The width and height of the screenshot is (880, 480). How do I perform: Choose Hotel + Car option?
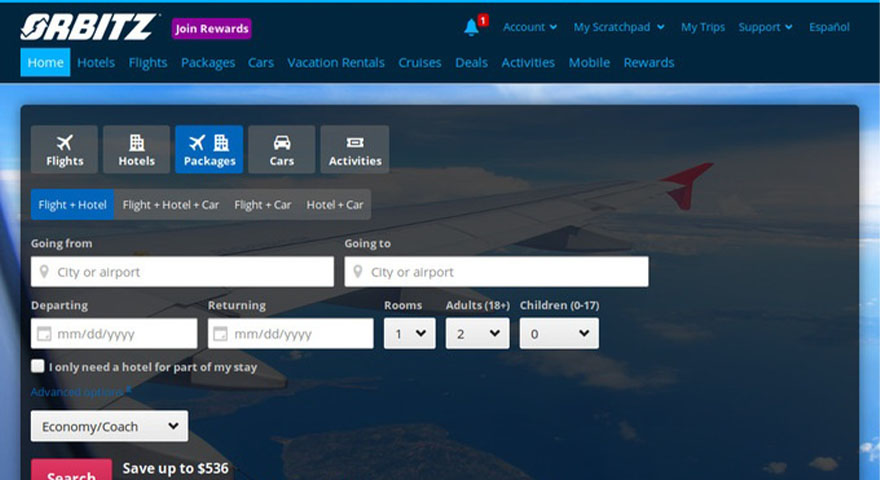coord(334,205)
